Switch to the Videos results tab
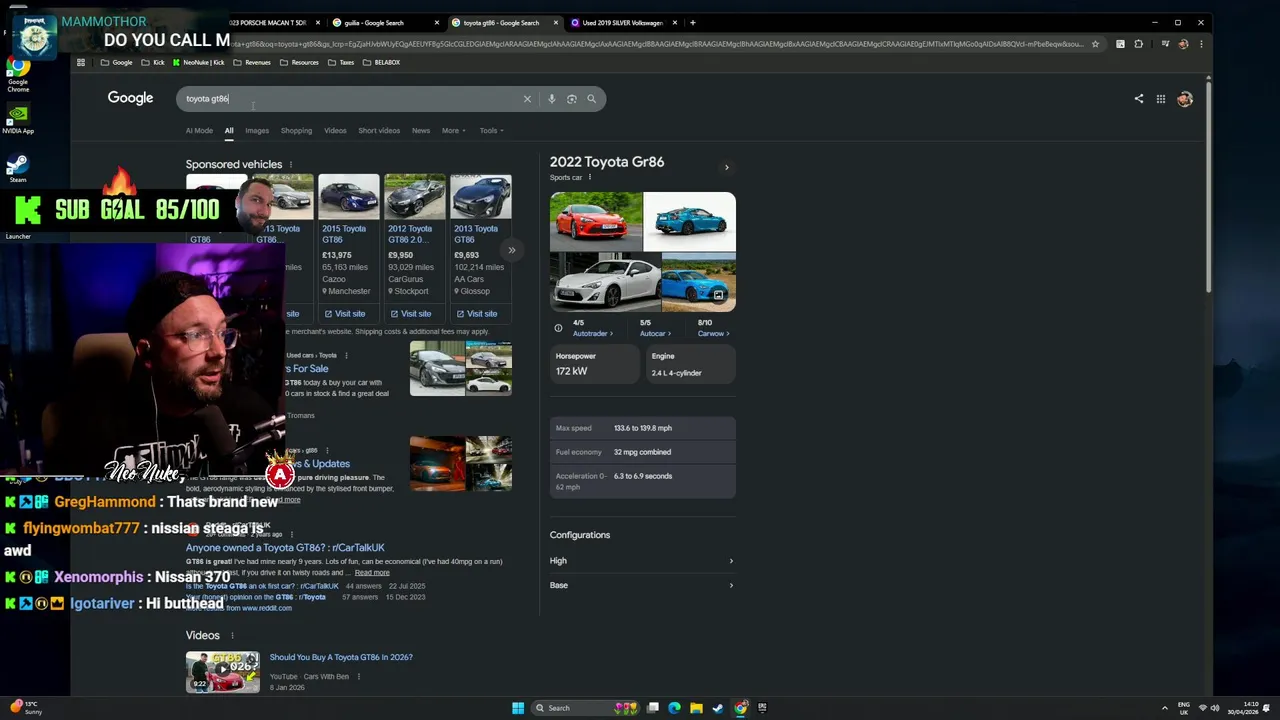 click(335, 131)
